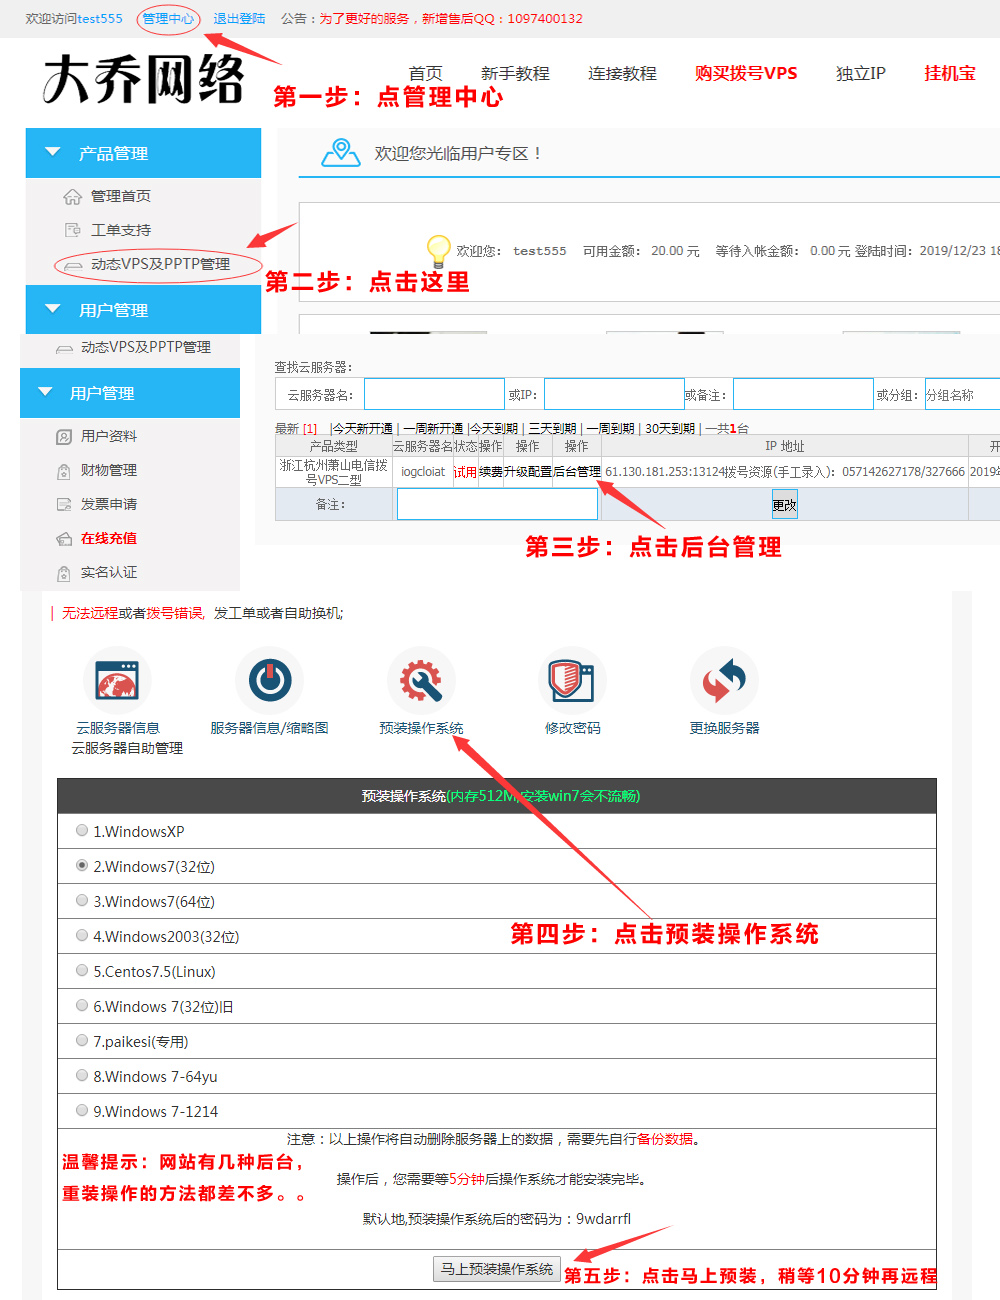1000x1300 pixels.
Task: Focus the 或备注 search field
Action: pyautogui.click(x=804, y=394)
